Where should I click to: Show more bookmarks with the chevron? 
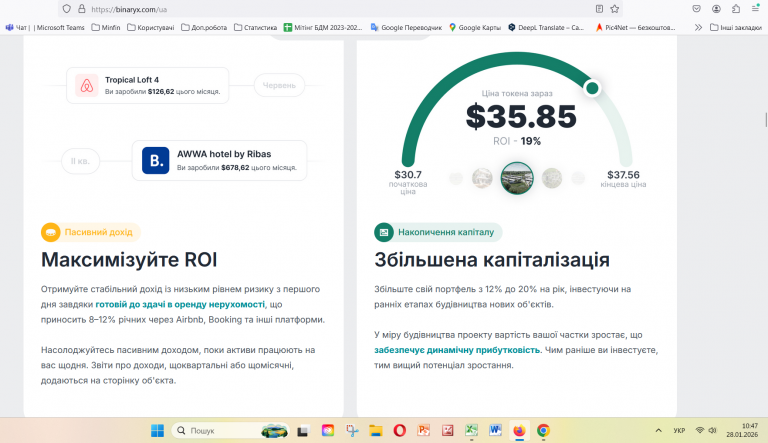point(698,27)
